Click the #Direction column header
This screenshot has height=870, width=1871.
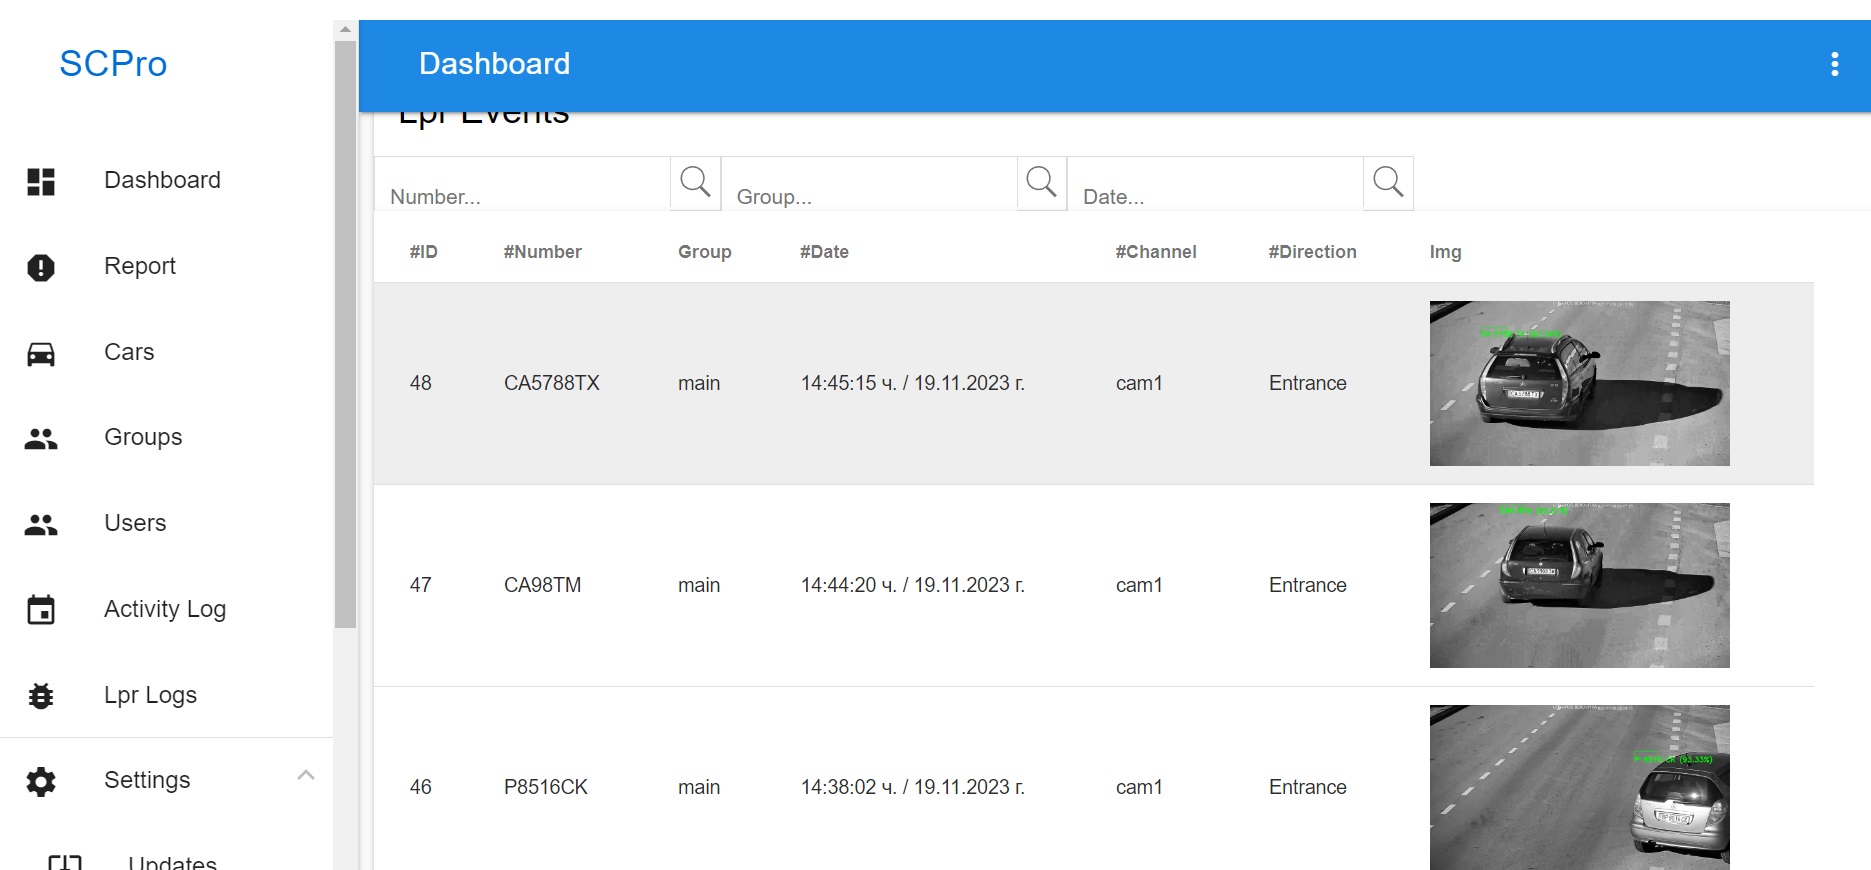1313,252
